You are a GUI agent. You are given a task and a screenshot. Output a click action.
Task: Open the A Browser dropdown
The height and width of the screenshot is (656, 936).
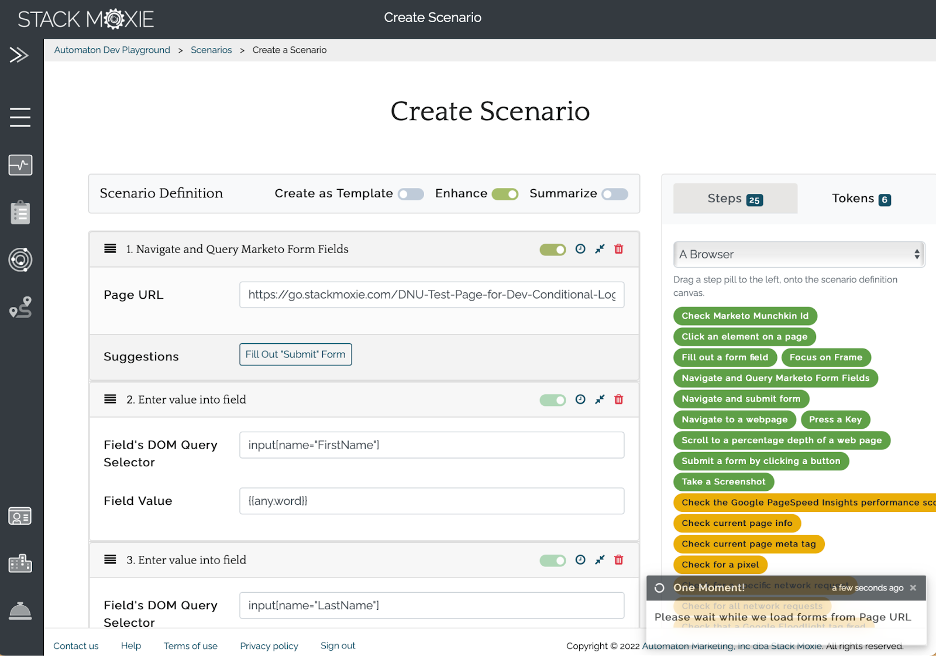coord(799,254)
